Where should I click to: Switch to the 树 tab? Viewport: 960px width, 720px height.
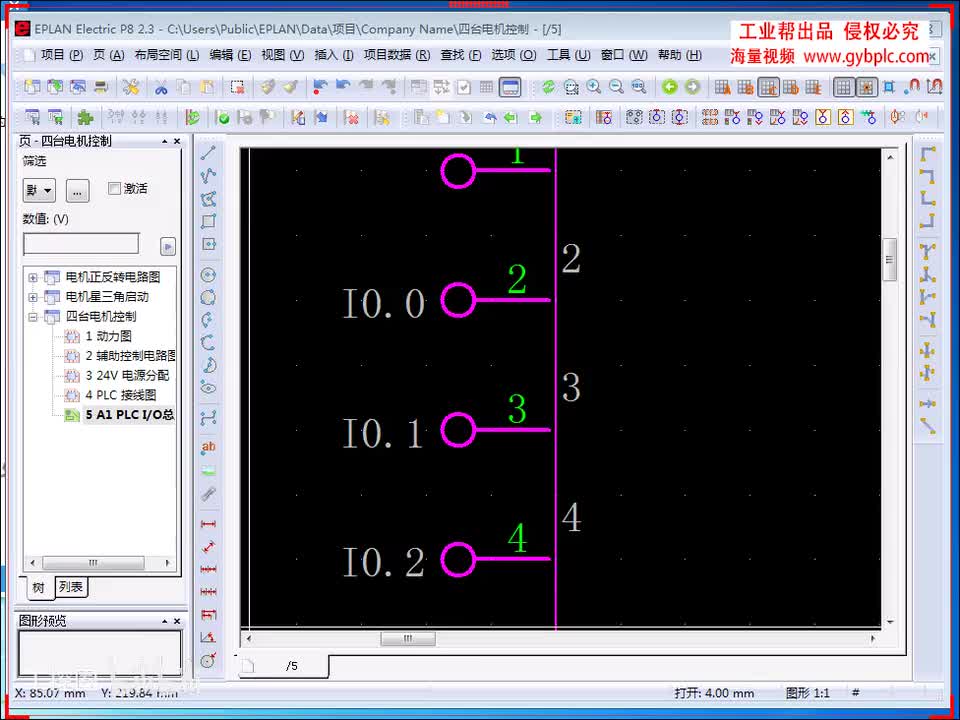pyautogui.click(x=39, y=588)
